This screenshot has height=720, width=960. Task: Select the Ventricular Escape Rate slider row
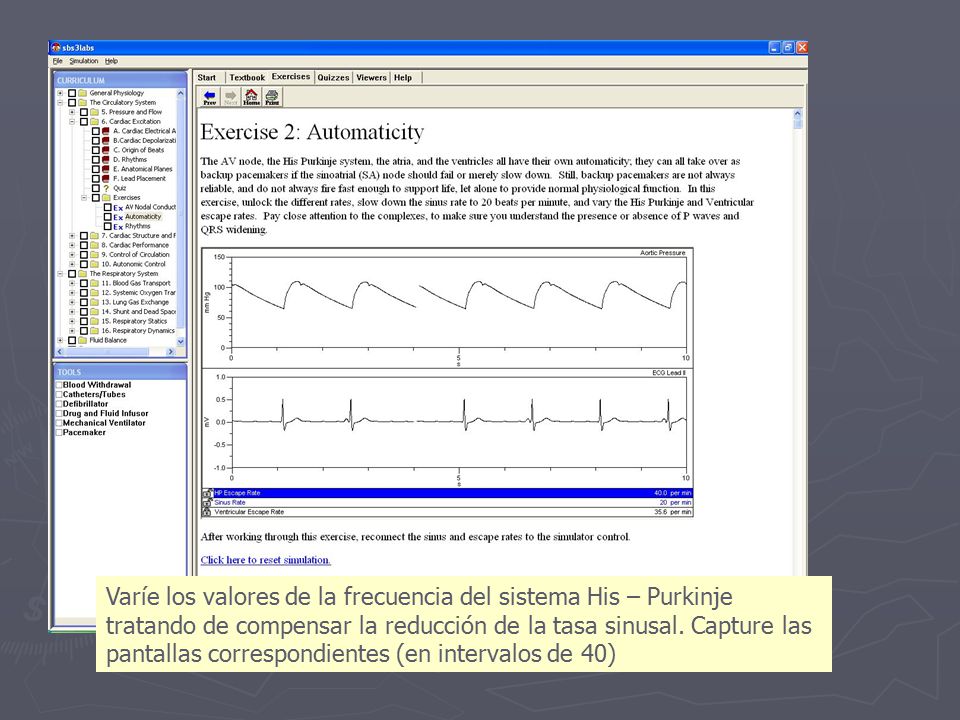pyautogui.click(x=448, y=512)
